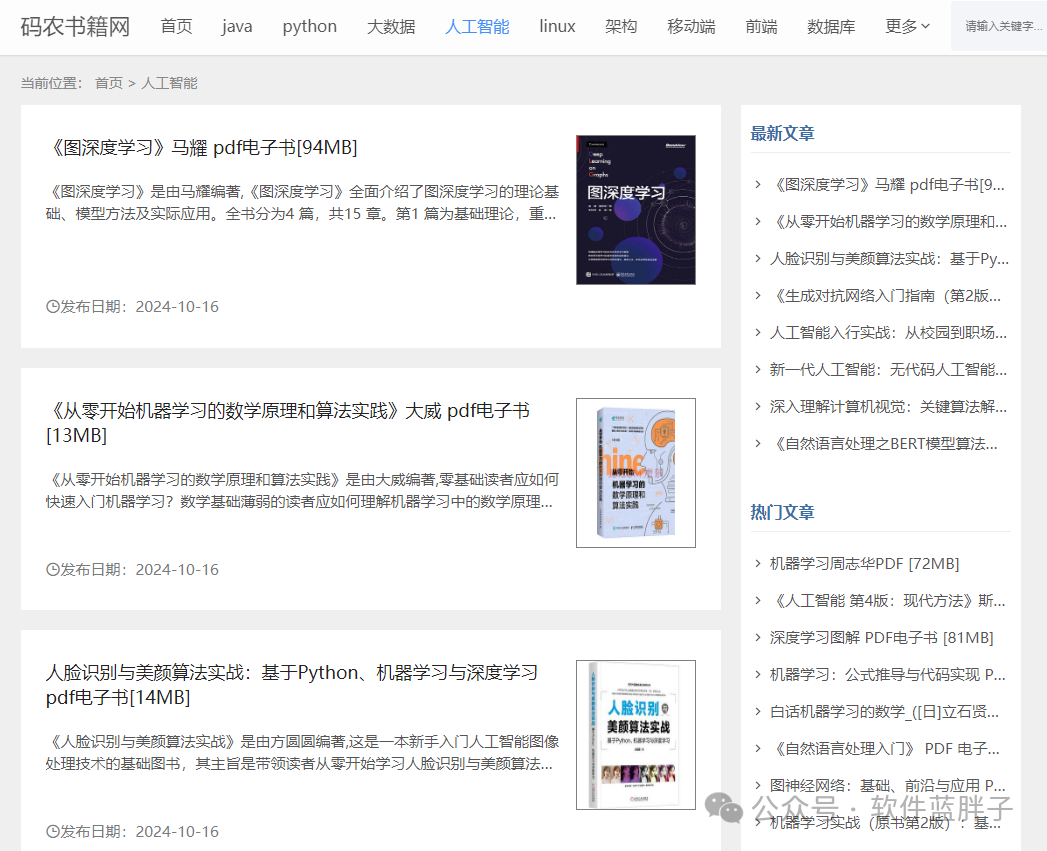Click the 机器学习的数学原理 book cover thumbnail
The height and width of the screenshot is (851, 1047).
(x=636, y=473)
